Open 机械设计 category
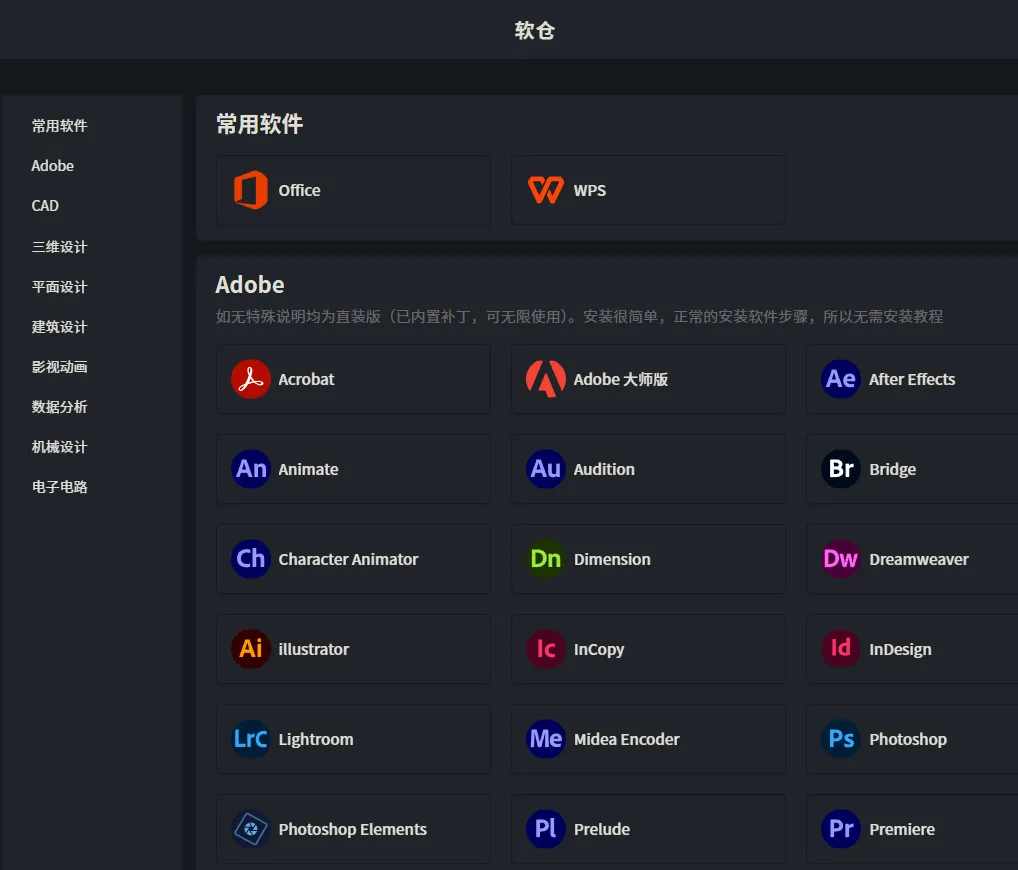 pos(59,447)
